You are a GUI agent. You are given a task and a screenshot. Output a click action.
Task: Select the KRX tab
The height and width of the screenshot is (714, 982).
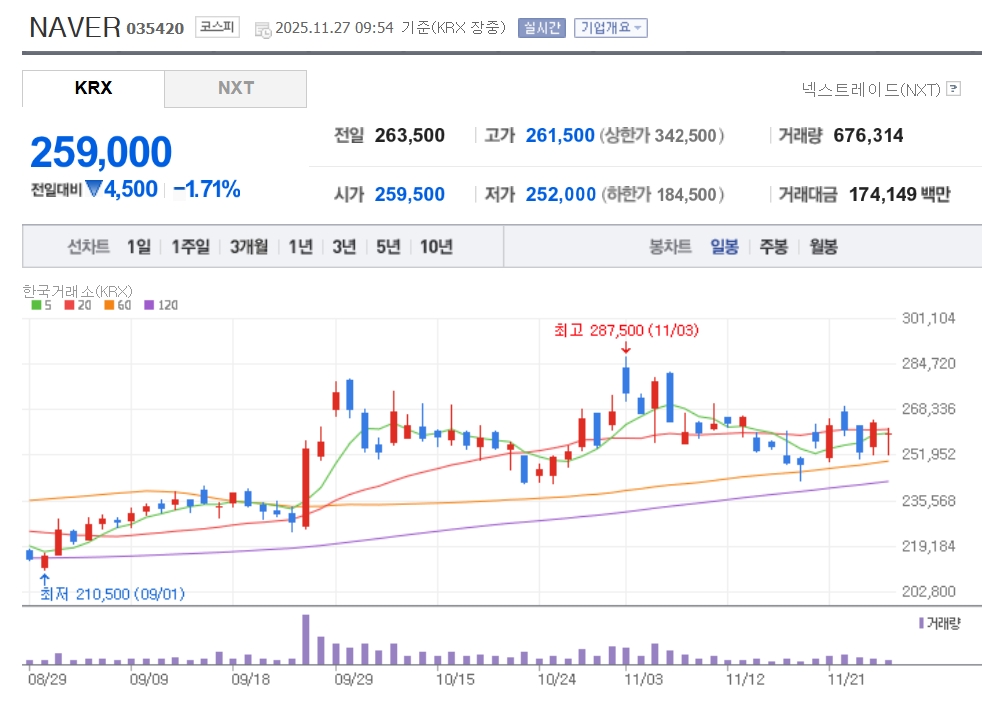(93, 88)
